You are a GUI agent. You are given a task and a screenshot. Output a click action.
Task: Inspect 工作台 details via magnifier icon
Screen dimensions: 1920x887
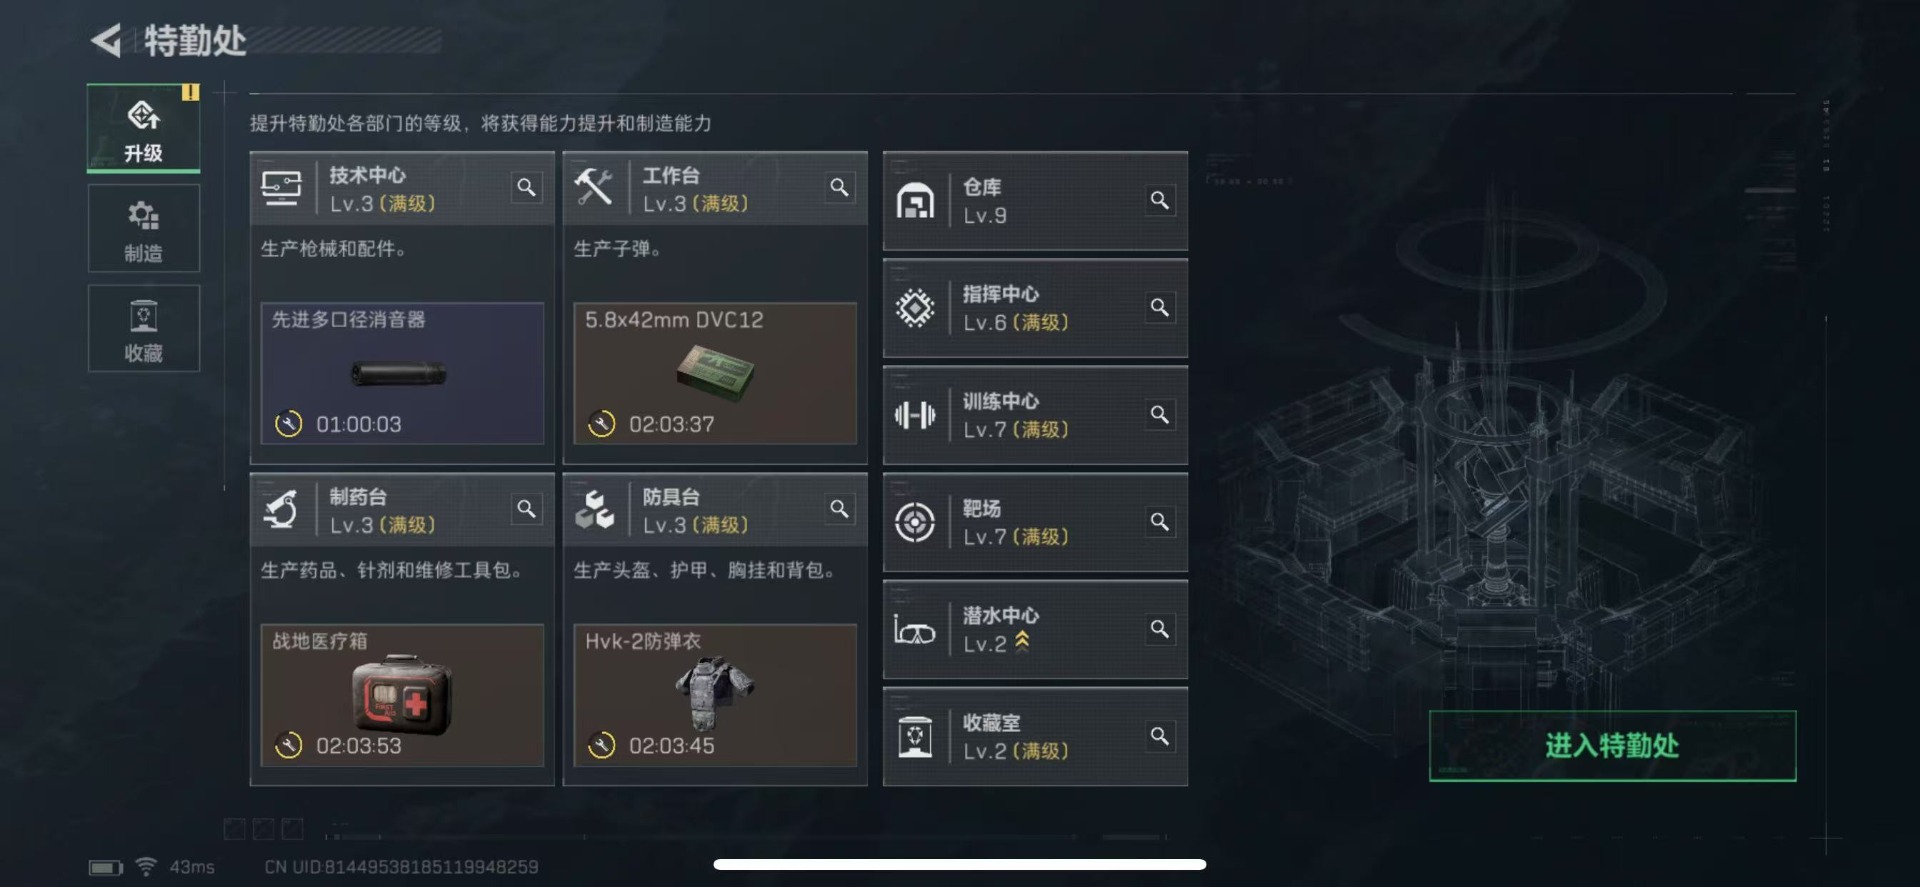pos(839,187)
